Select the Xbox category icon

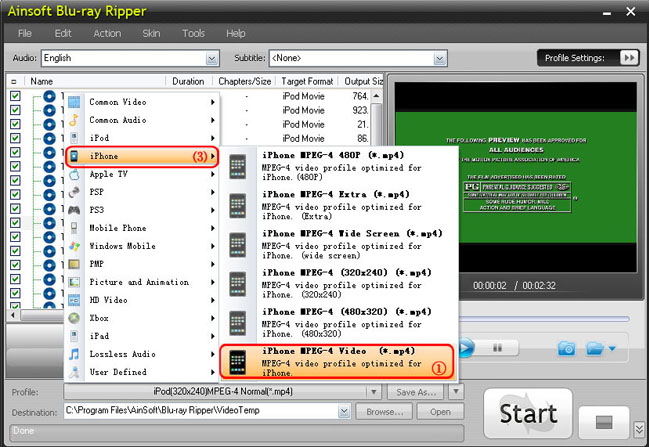pyautogui.click(x=74, y=318)
